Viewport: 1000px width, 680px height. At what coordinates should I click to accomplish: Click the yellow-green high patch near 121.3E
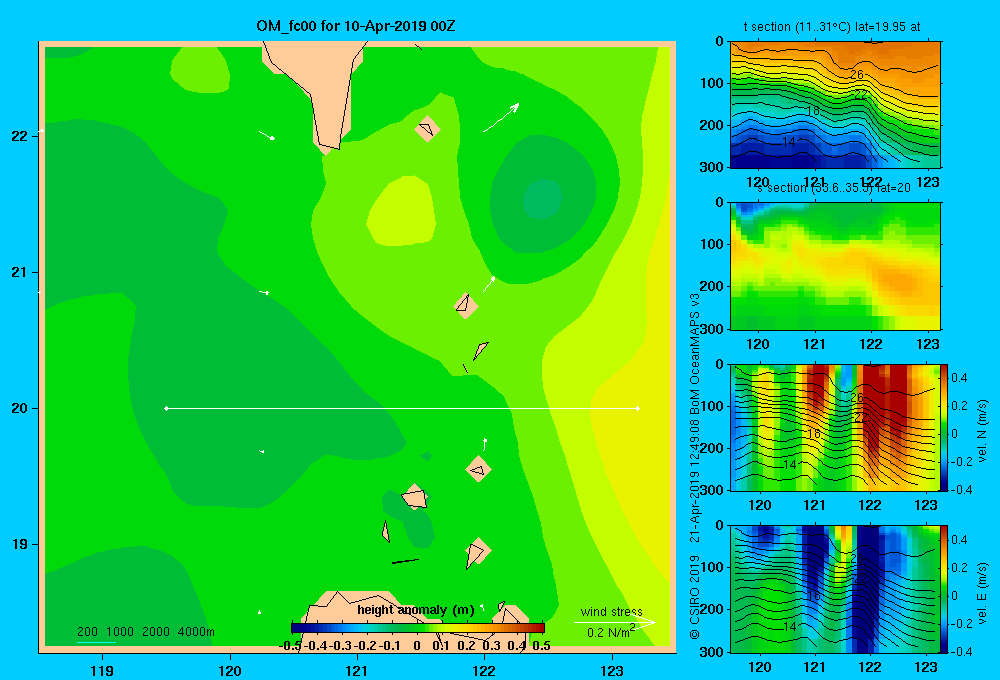pyautogui.click(x=402, y=212)
